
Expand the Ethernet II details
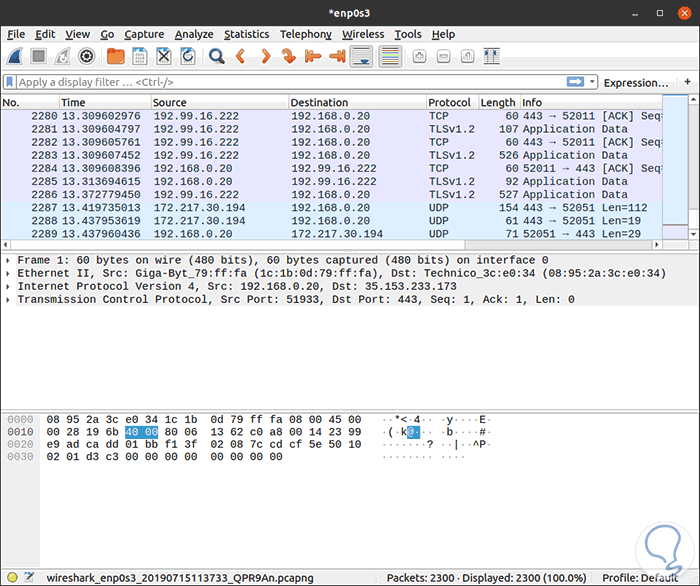point(8,273)
